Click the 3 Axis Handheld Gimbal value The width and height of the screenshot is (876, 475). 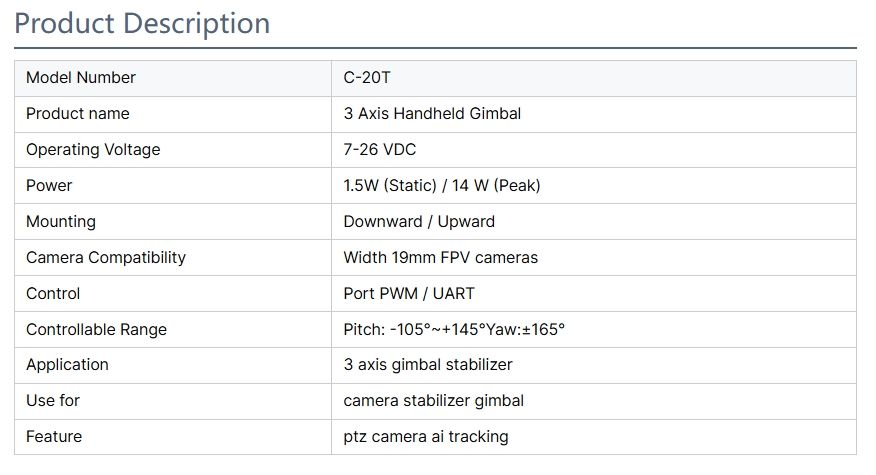point(432,114)
